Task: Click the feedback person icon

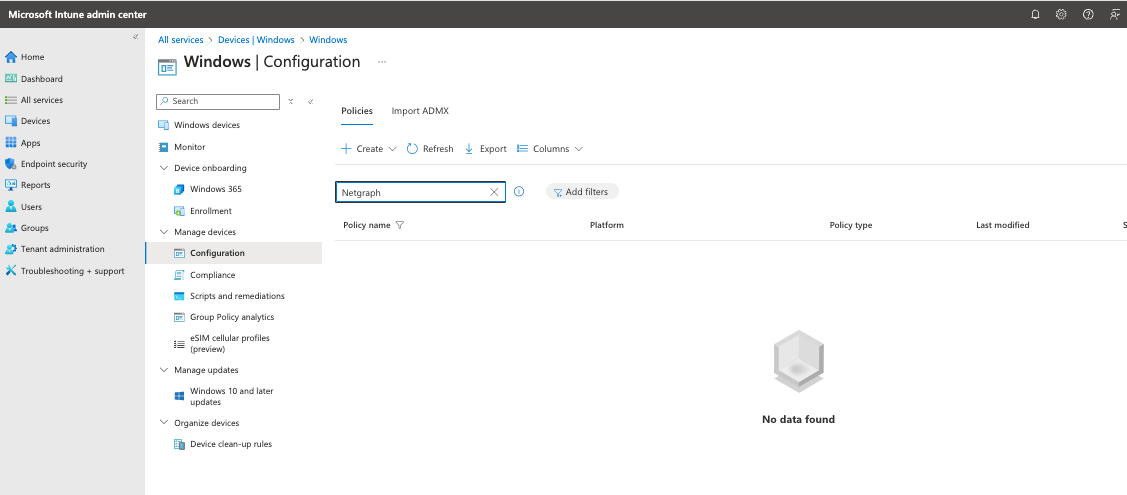Action: (1114, 14)
